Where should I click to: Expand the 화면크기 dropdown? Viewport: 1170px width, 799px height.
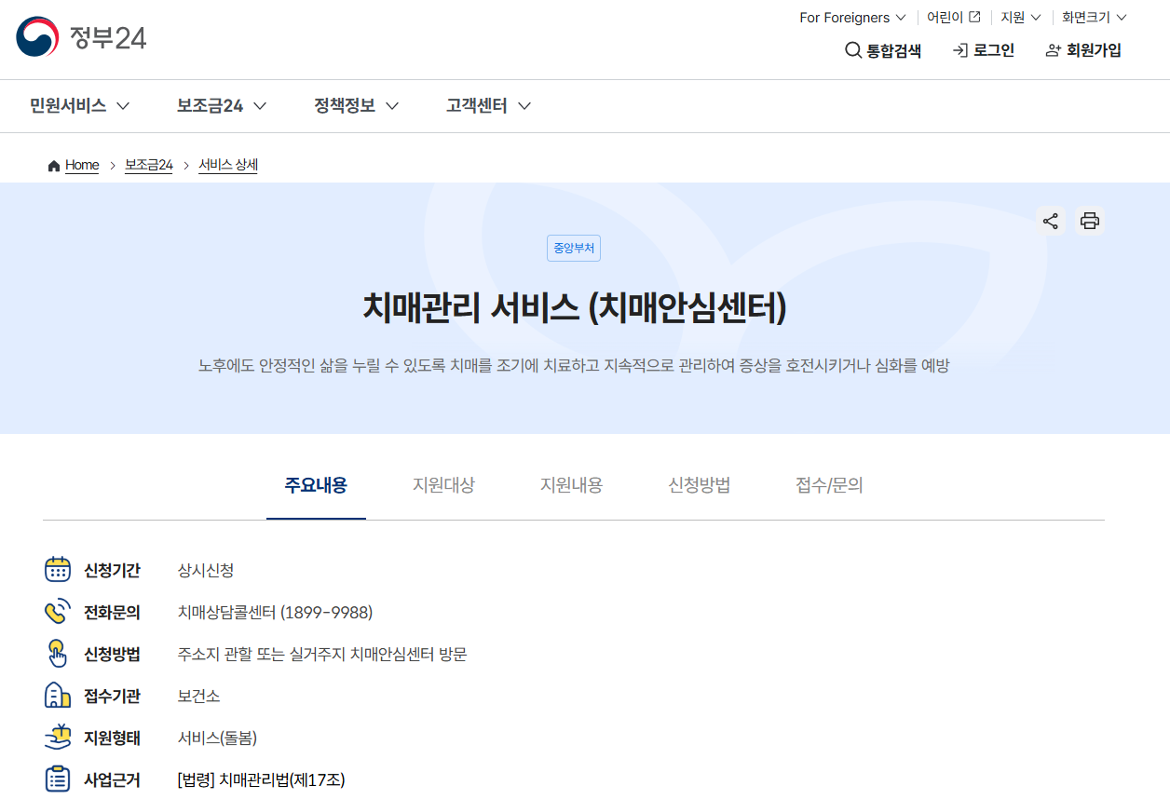1094,17
